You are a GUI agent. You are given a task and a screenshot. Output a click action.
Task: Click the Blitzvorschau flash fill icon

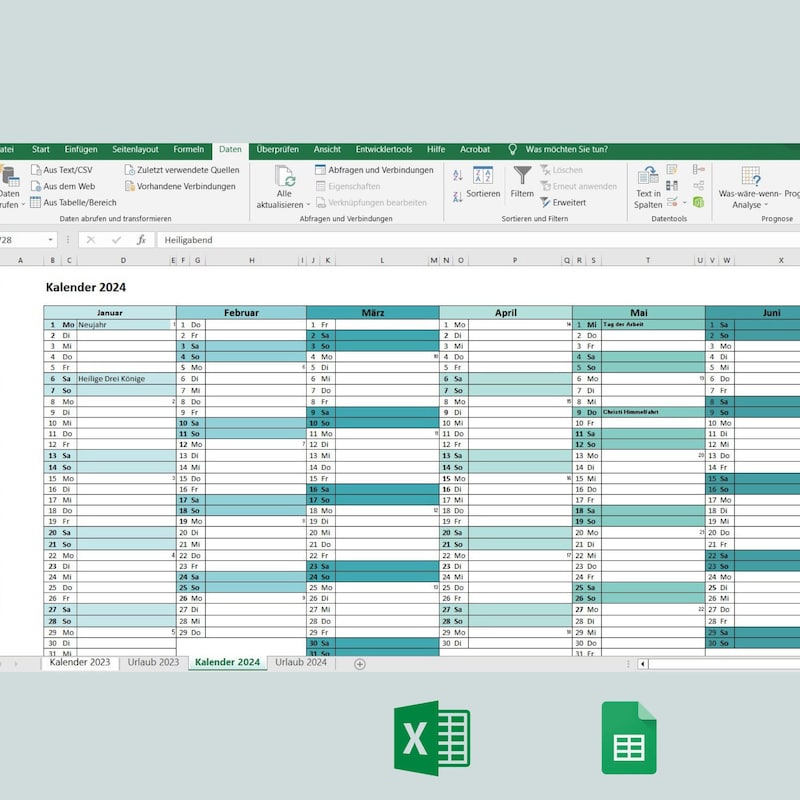(672, 169)
